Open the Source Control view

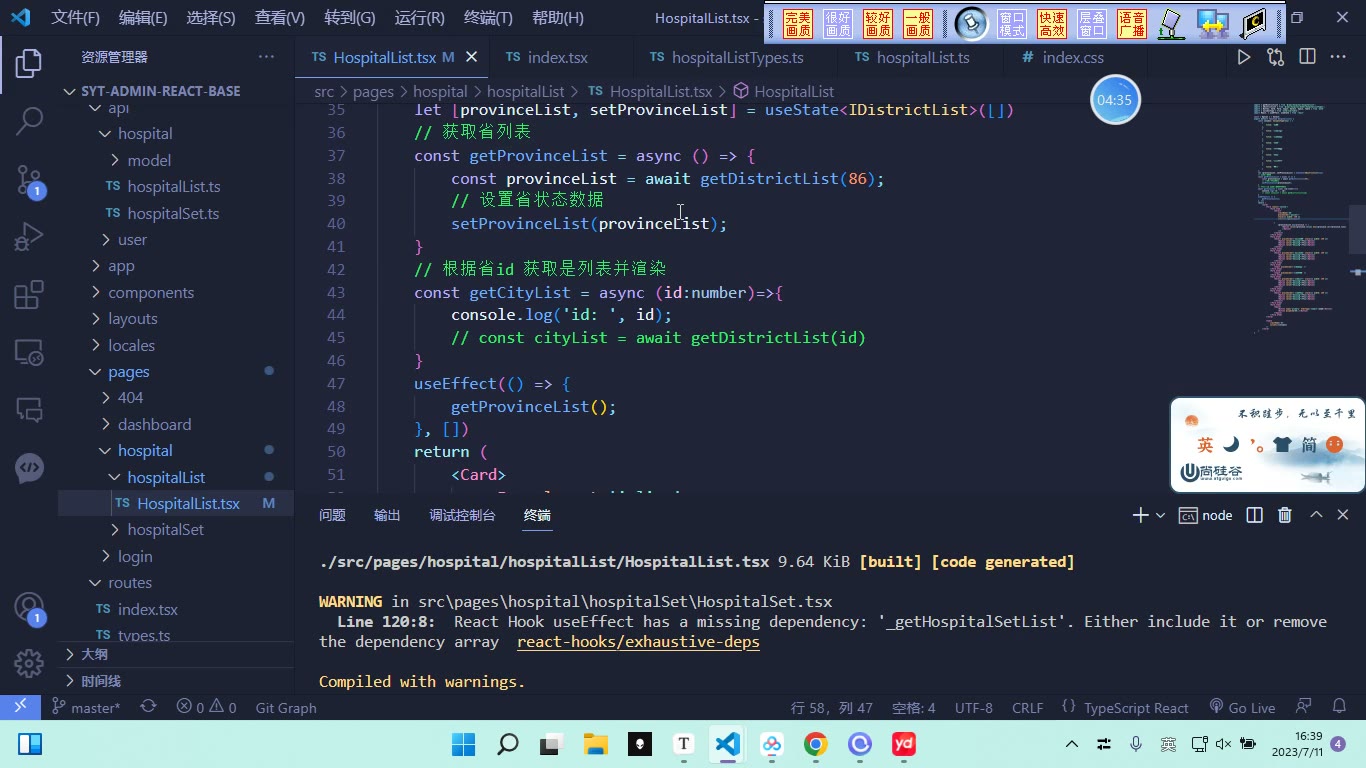click(x=29, y=180)
